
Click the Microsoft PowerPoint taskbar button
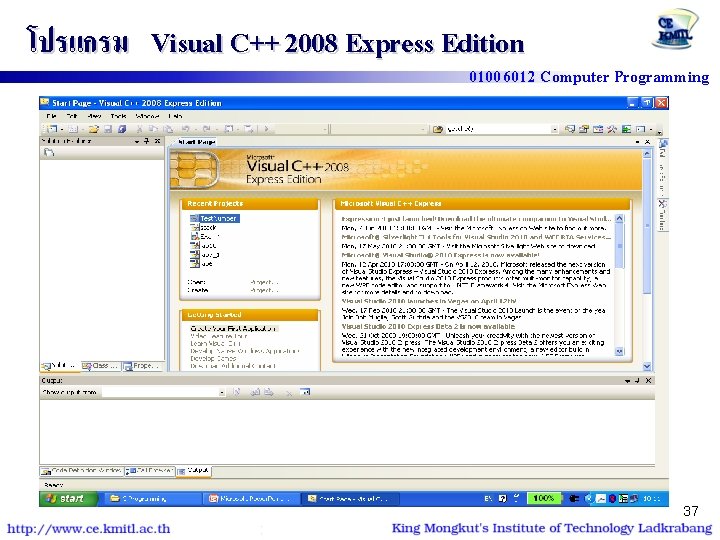tap(250, 499)
